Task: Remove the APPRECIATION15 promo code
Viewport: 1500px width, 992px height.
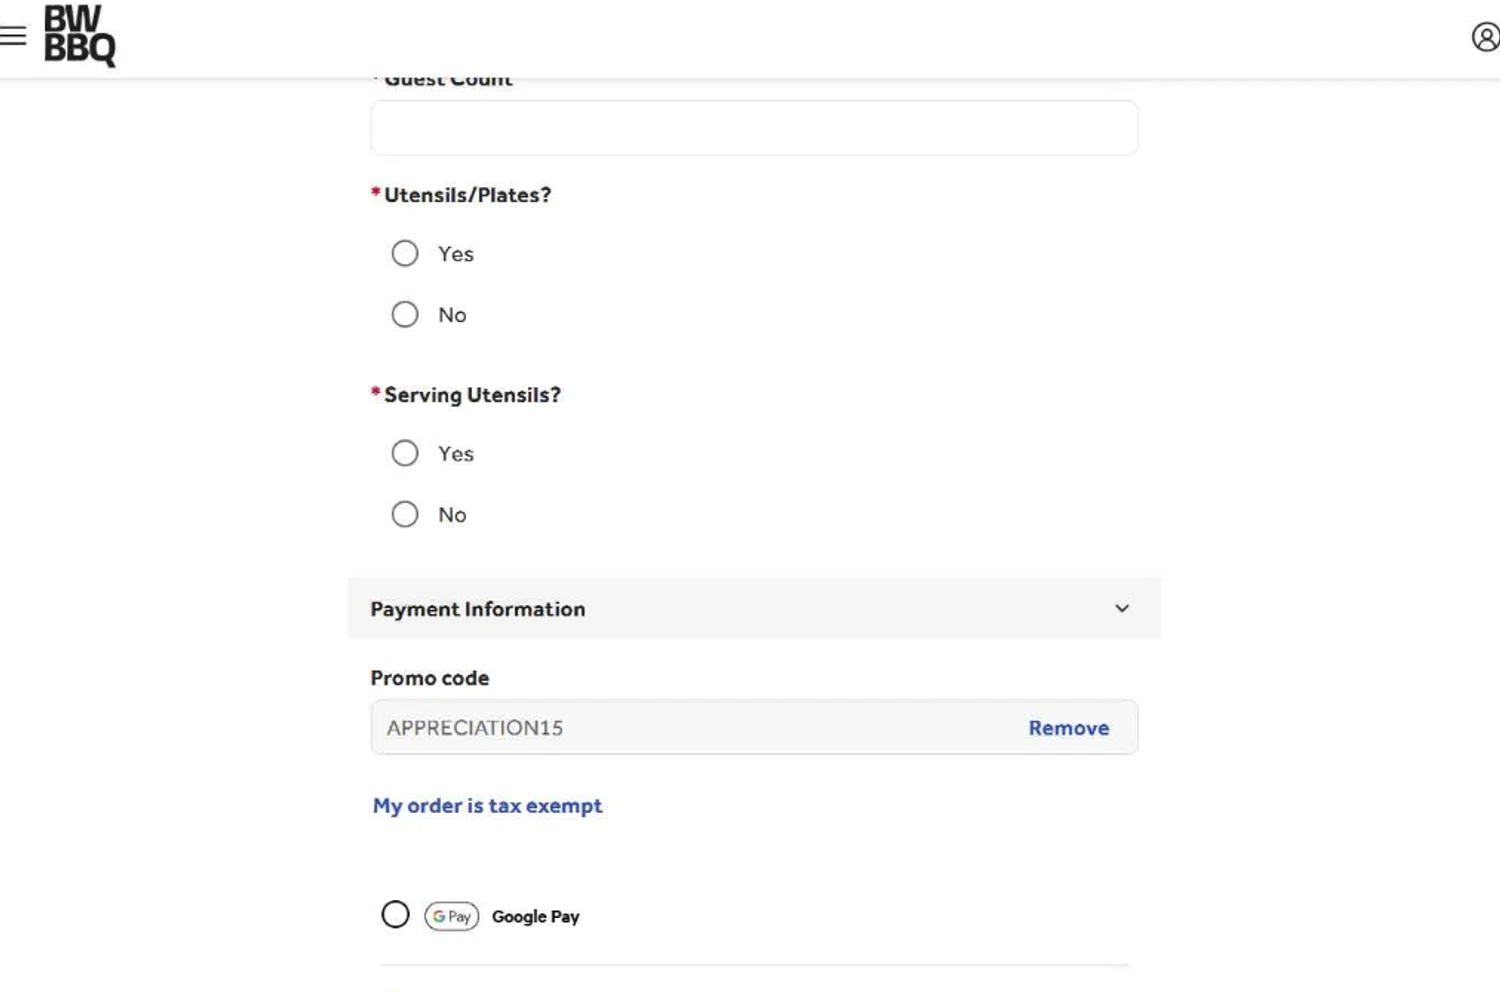Action: 1069,728
